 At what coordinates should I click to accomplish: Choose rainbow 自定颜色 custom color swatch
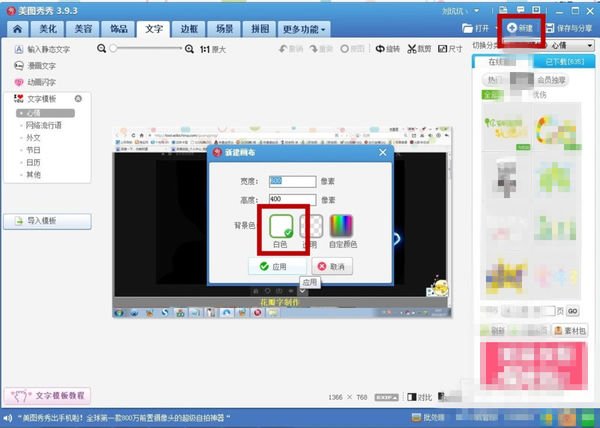click(341, 226)
